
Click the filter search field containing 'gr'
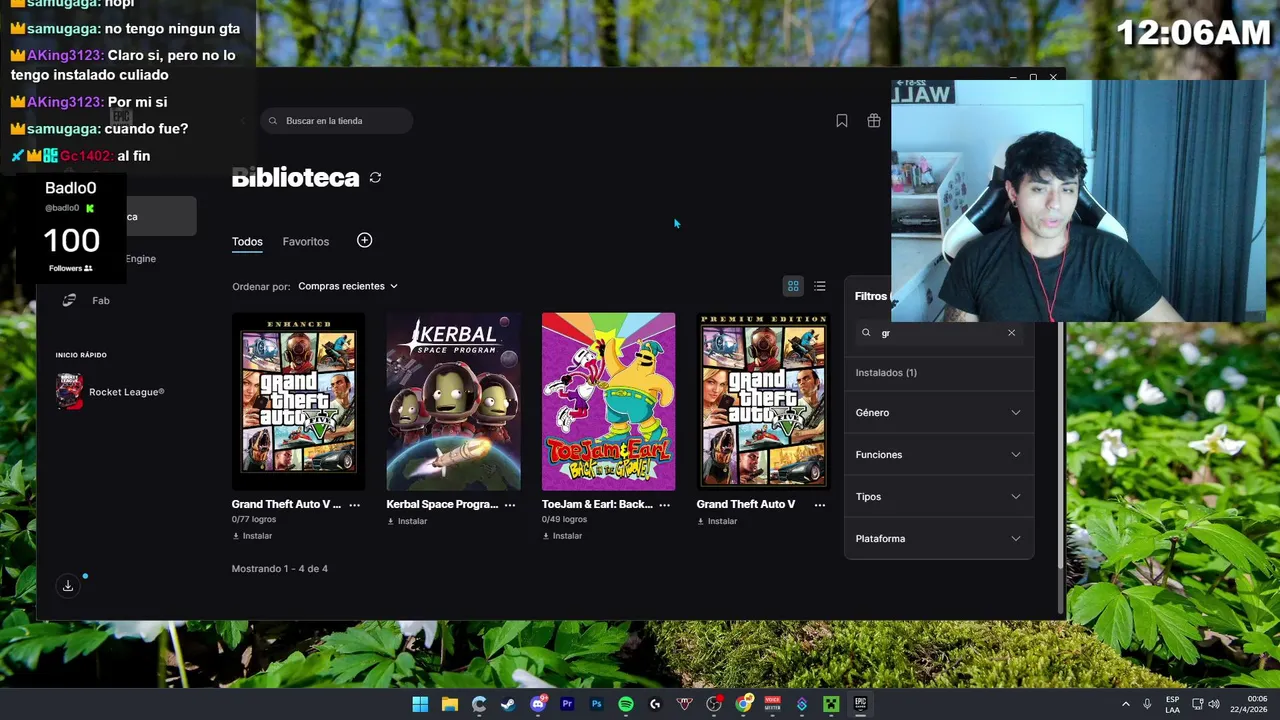[938, 333]
